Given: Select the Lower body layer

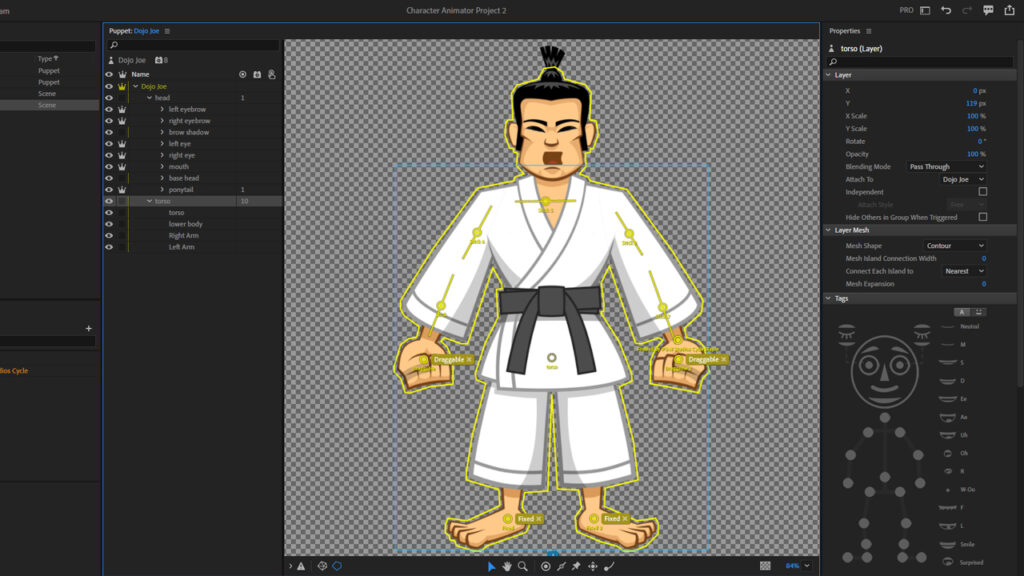Looking at the screenshot, I should [x=185, y=224].
